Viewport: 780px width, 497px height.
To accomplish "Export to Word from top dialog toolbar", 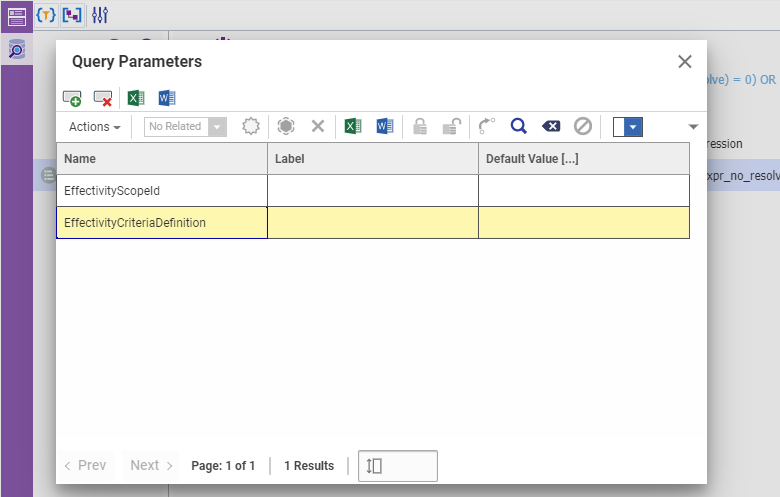I will point(167,98).
